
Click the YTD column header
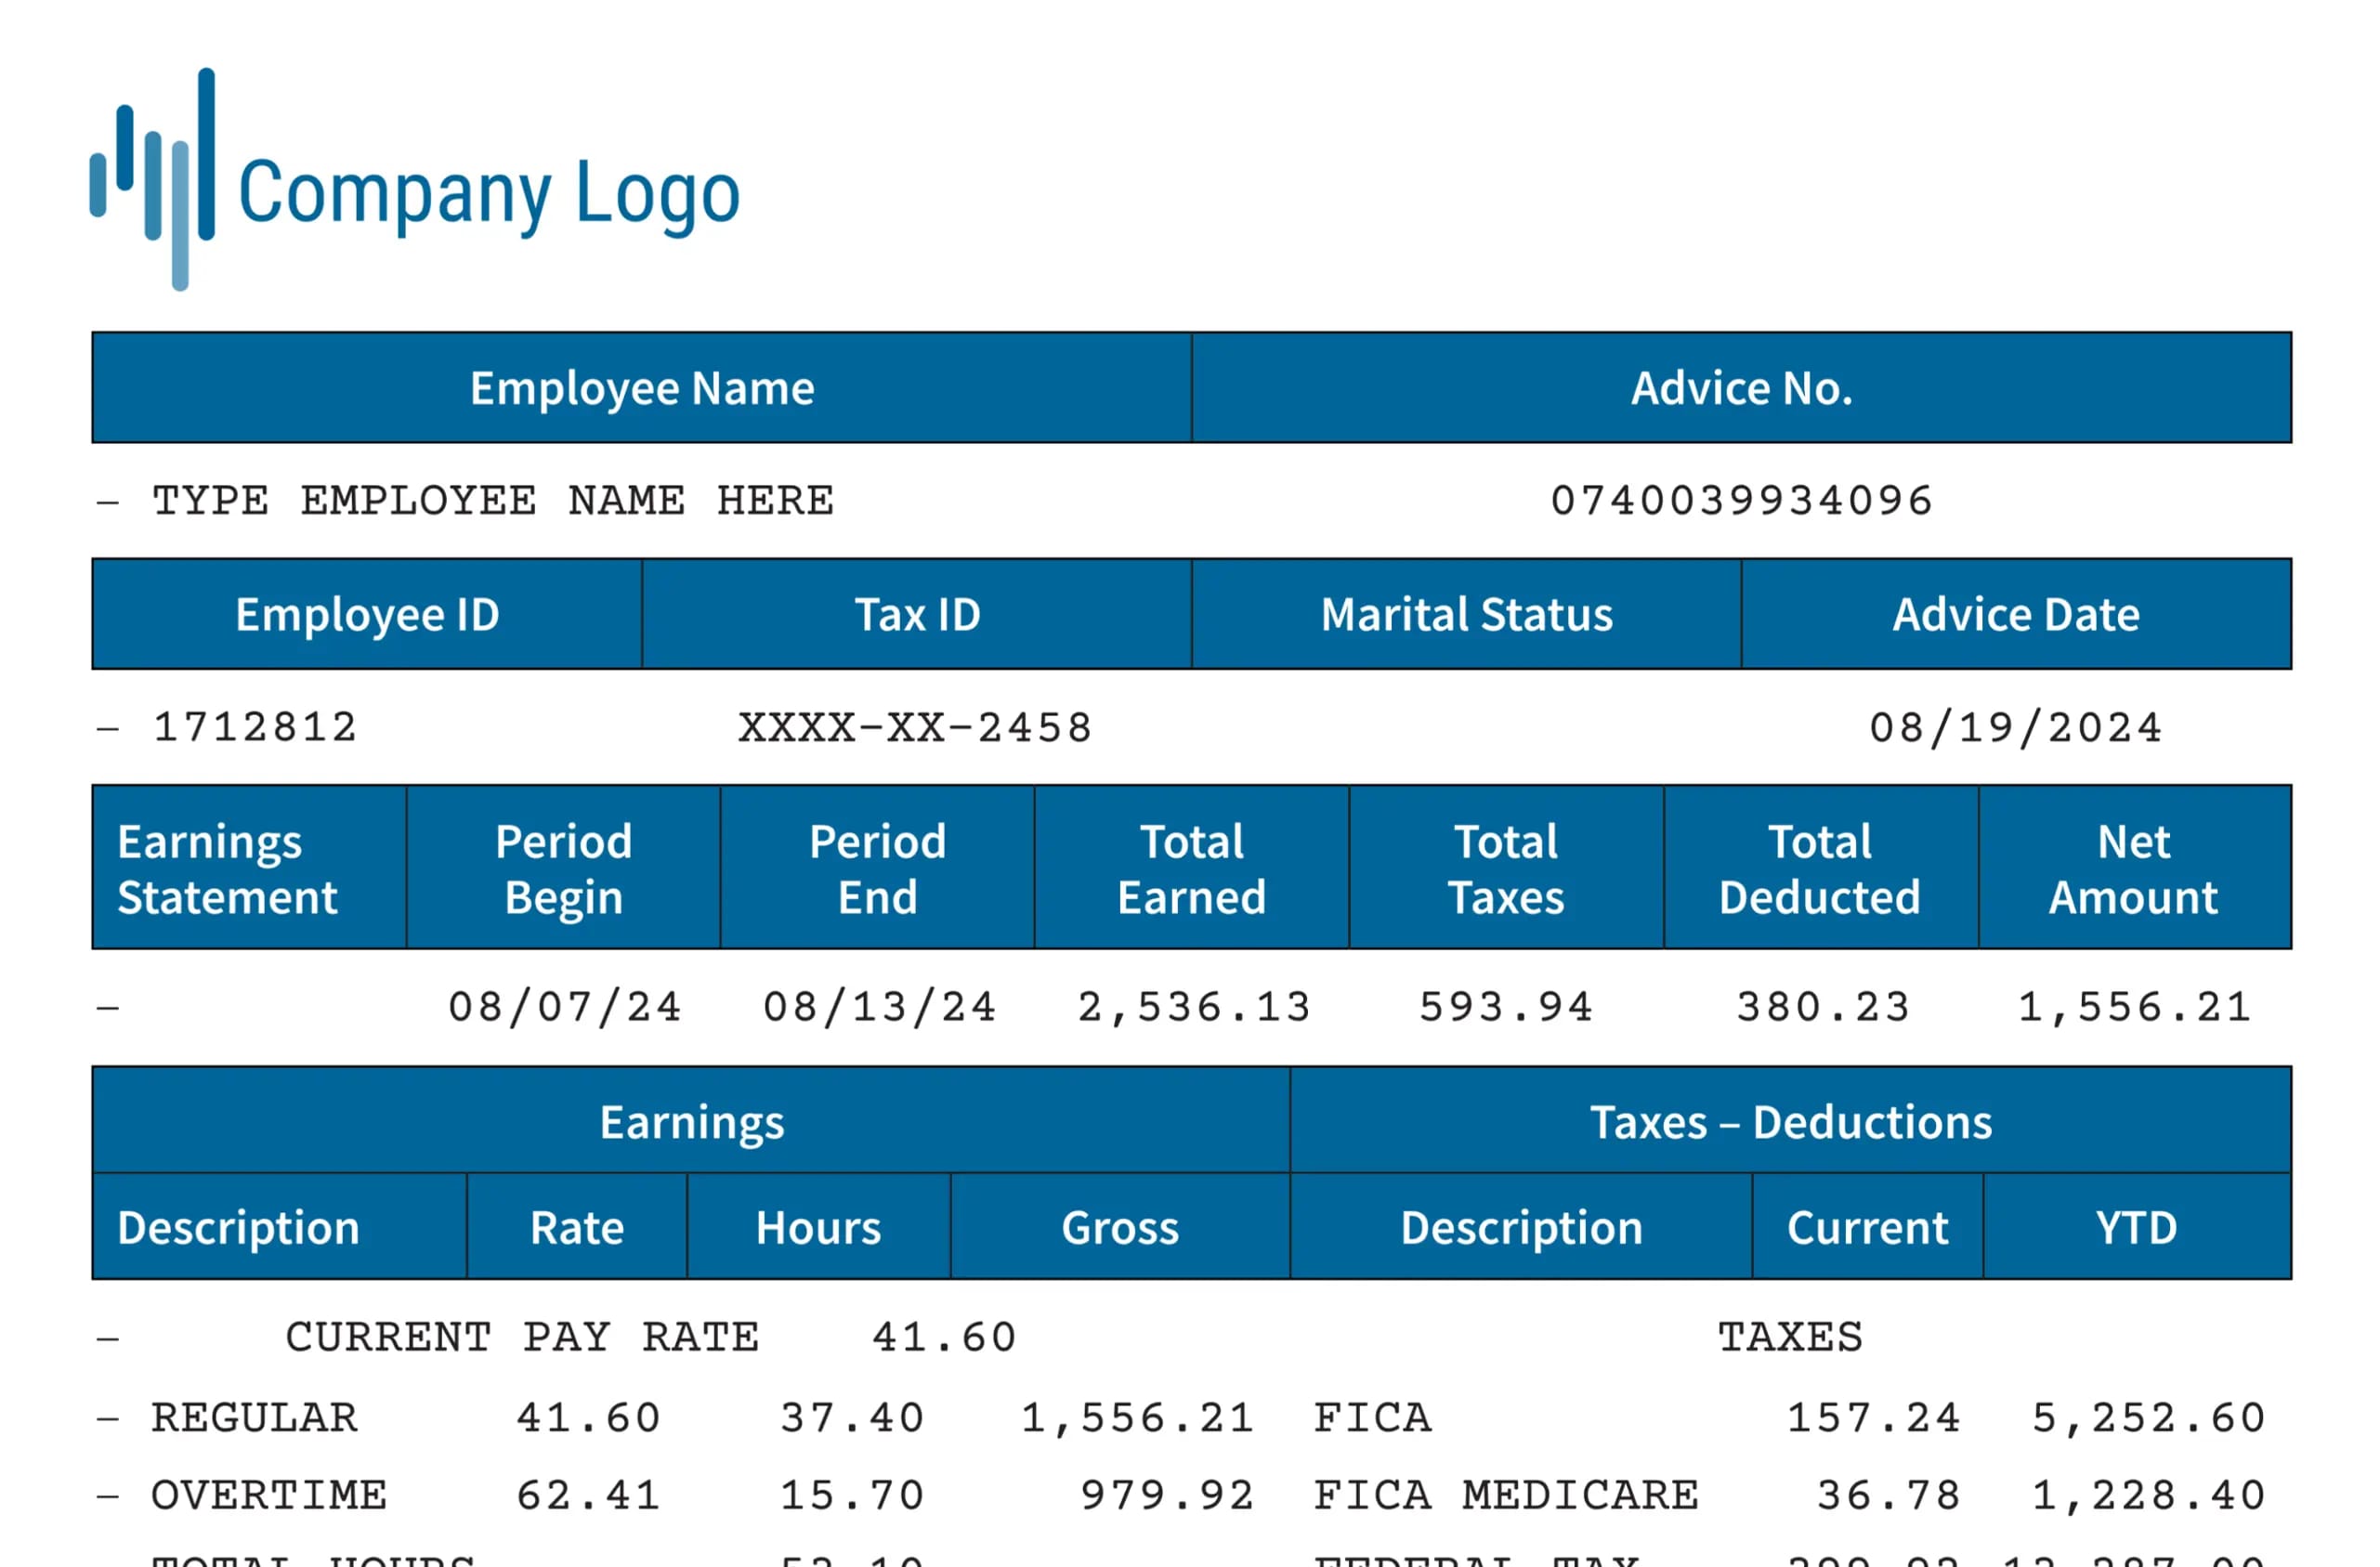click(x=2136, y=1227)
